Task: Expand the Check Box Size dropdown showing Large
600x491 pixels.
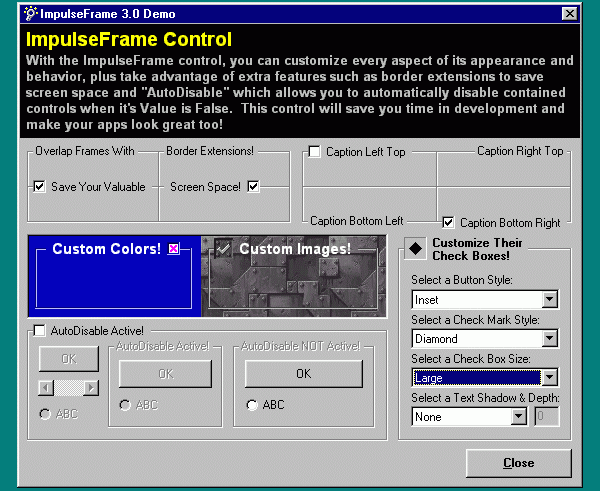Action: click(x=549, y=377)
